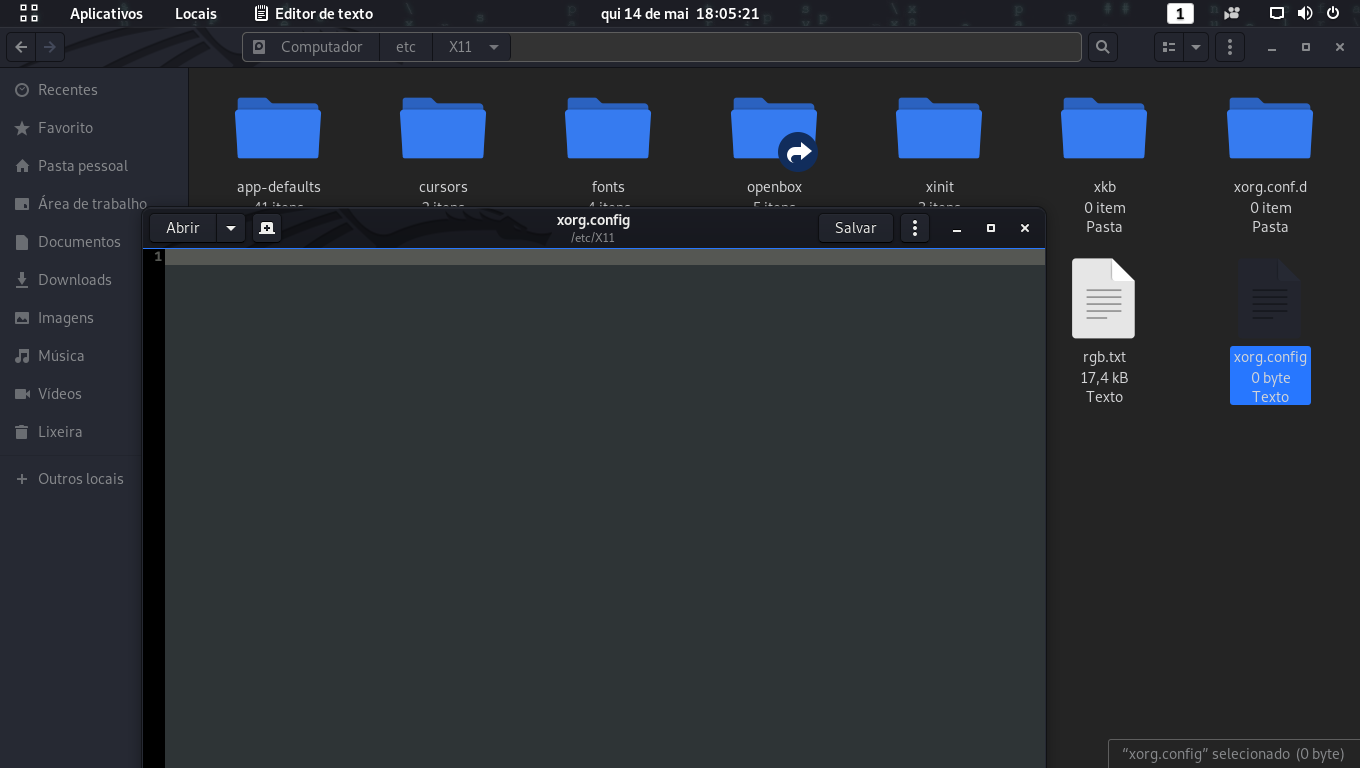1360x768 pixels.
Task: Click the Salvar button
Action: [855, 228]
